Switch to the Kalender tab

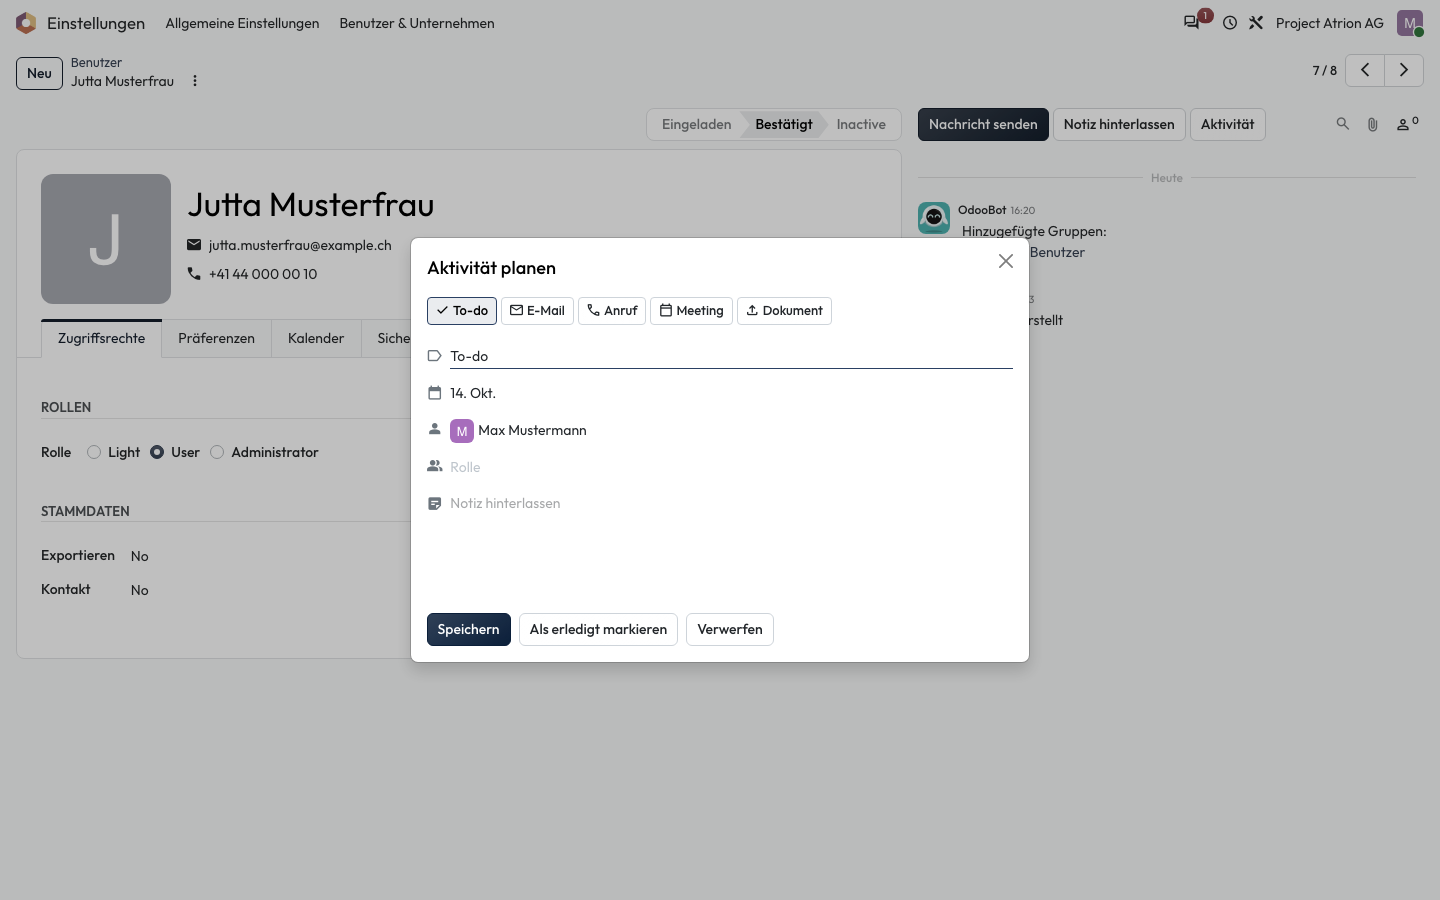(x=316, y=339)
